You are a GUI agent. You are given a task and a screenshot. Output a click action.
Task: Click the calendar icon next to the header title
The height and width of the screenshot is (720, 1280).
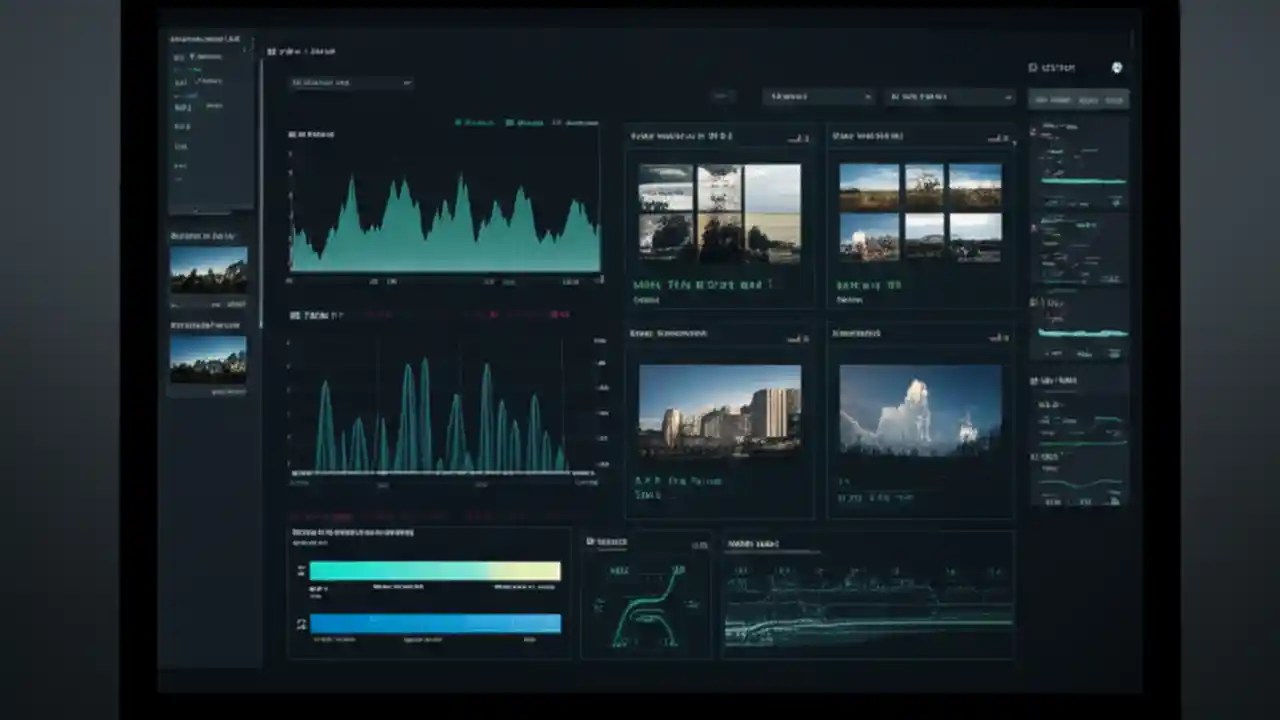(x=270, y=51)
